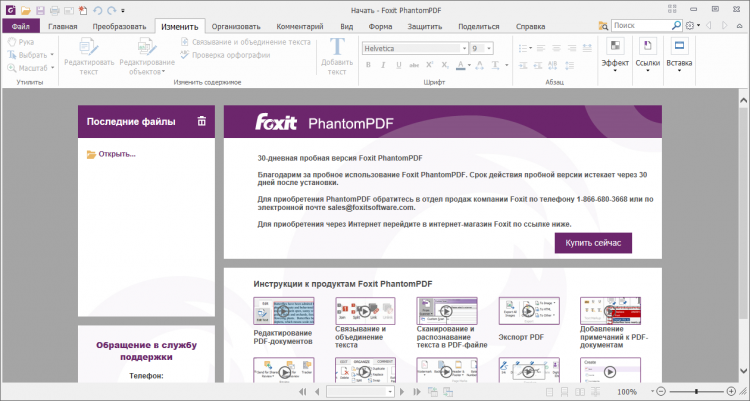Center paragraph text
The height and width of the screenshot is (401, 750).
pyautogui.click(x=556, y=48)
